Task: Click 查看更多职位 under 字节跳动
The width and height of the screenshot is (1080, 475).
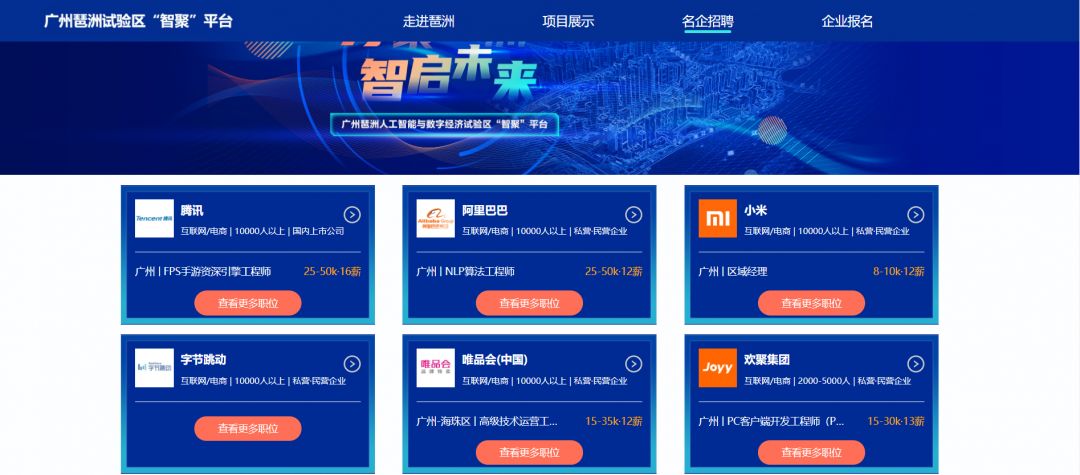Action: (x=248, y=428)
